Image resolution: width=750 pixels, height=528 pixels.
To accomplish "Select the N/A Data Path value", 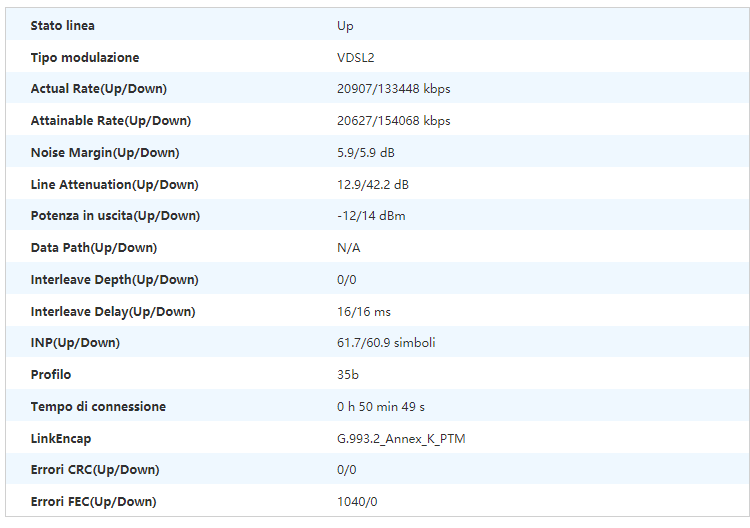I will click(347, 248).
